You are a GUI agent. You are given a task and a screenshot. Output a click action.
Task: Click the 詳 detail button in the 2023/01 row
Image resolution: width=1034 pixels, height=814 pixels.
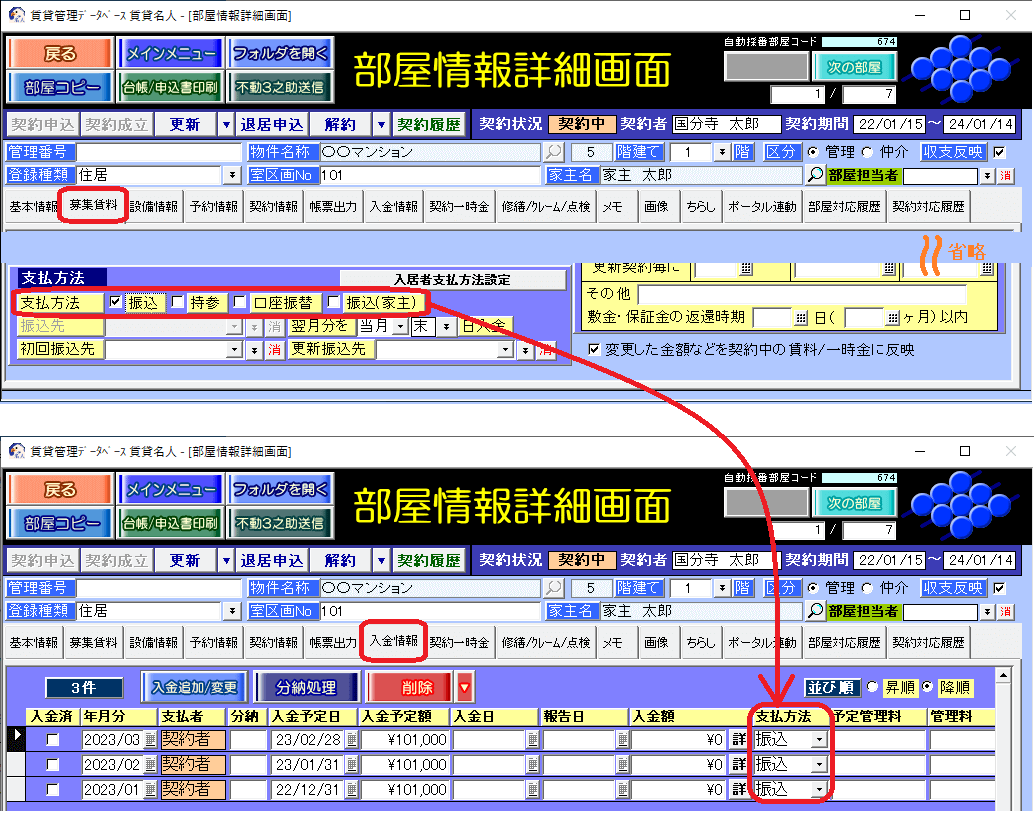739,790
